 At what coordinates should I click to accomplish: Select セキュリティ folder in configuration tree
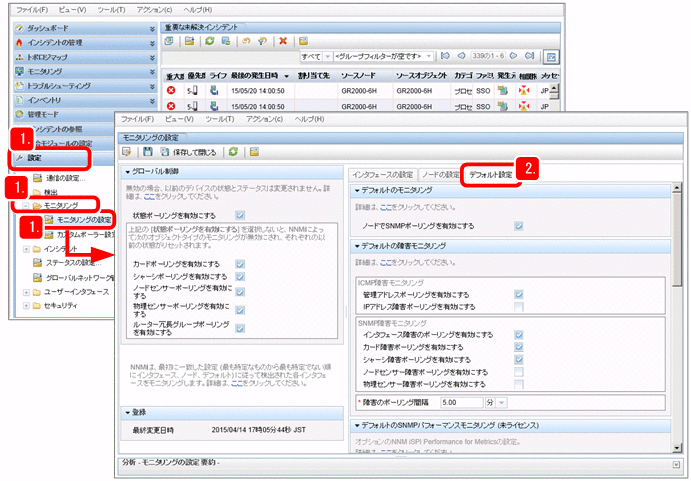60,306
